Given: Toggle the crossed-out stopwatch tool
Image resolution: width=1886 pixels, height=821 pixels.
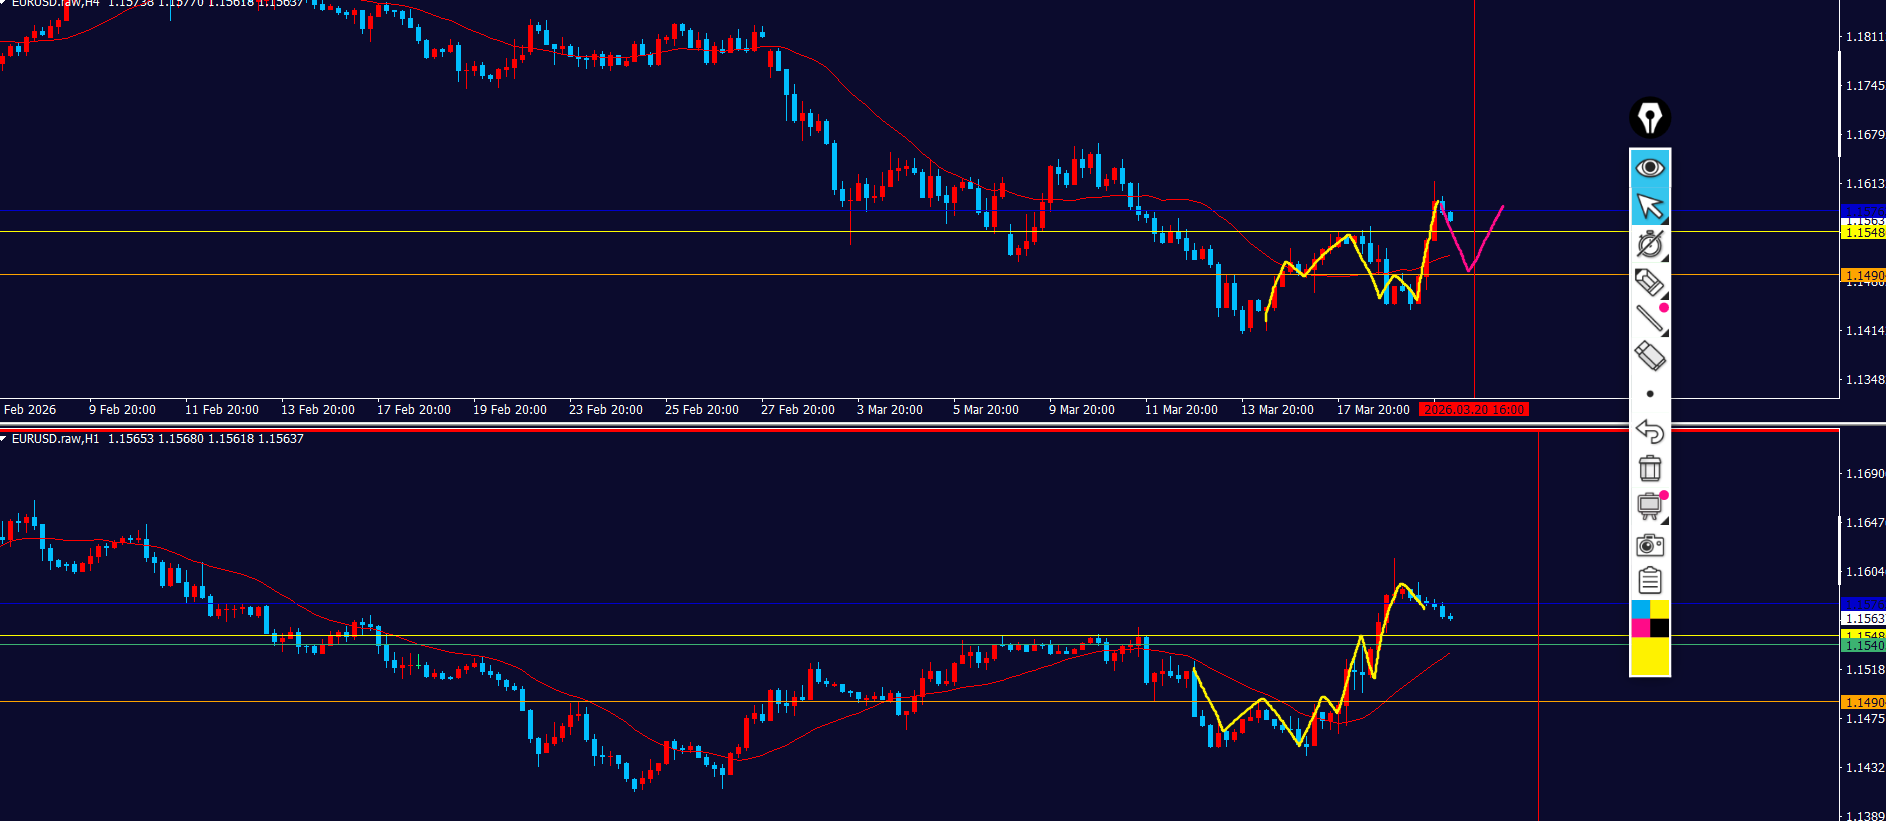Looking at the screenshot, I should tap(1649, 244).
